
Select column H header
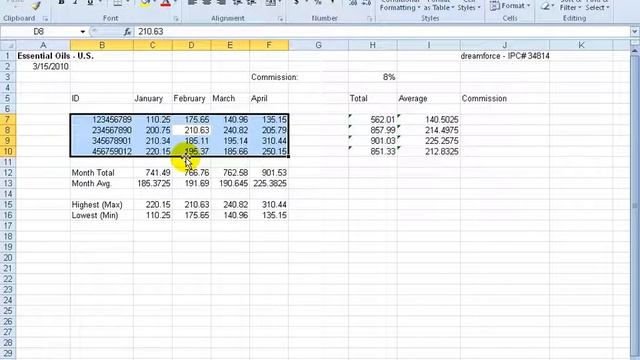(x=372, y=45)
